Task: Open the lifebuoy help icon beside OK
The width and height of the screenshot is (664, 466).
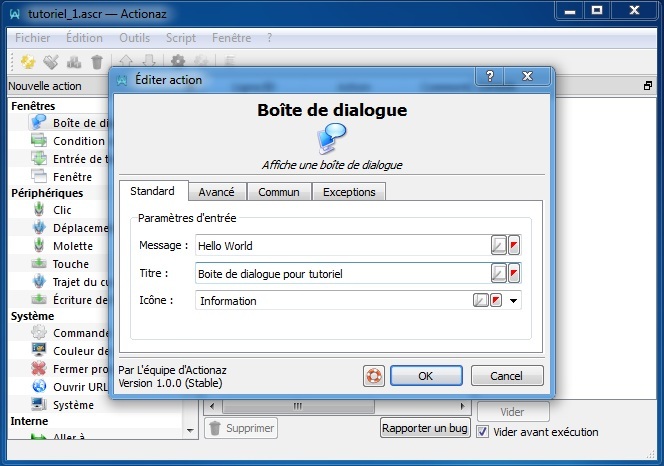Action: pos(374,376)
